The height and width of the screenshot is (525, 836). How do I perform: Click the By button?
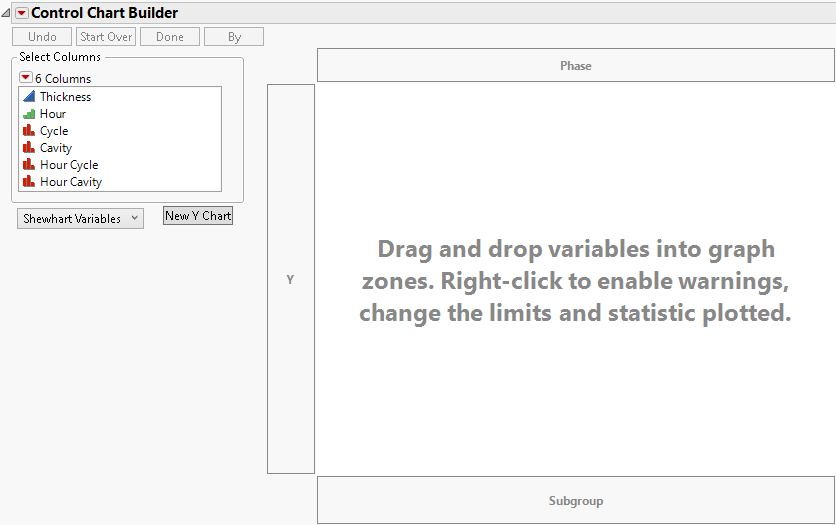click(x=234, y=37)
